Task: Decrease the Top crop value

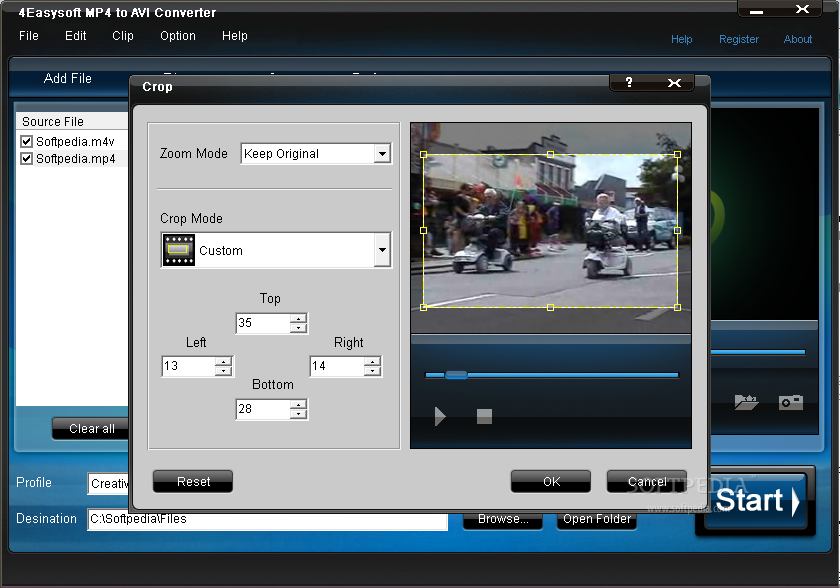Action: [298, 328]
